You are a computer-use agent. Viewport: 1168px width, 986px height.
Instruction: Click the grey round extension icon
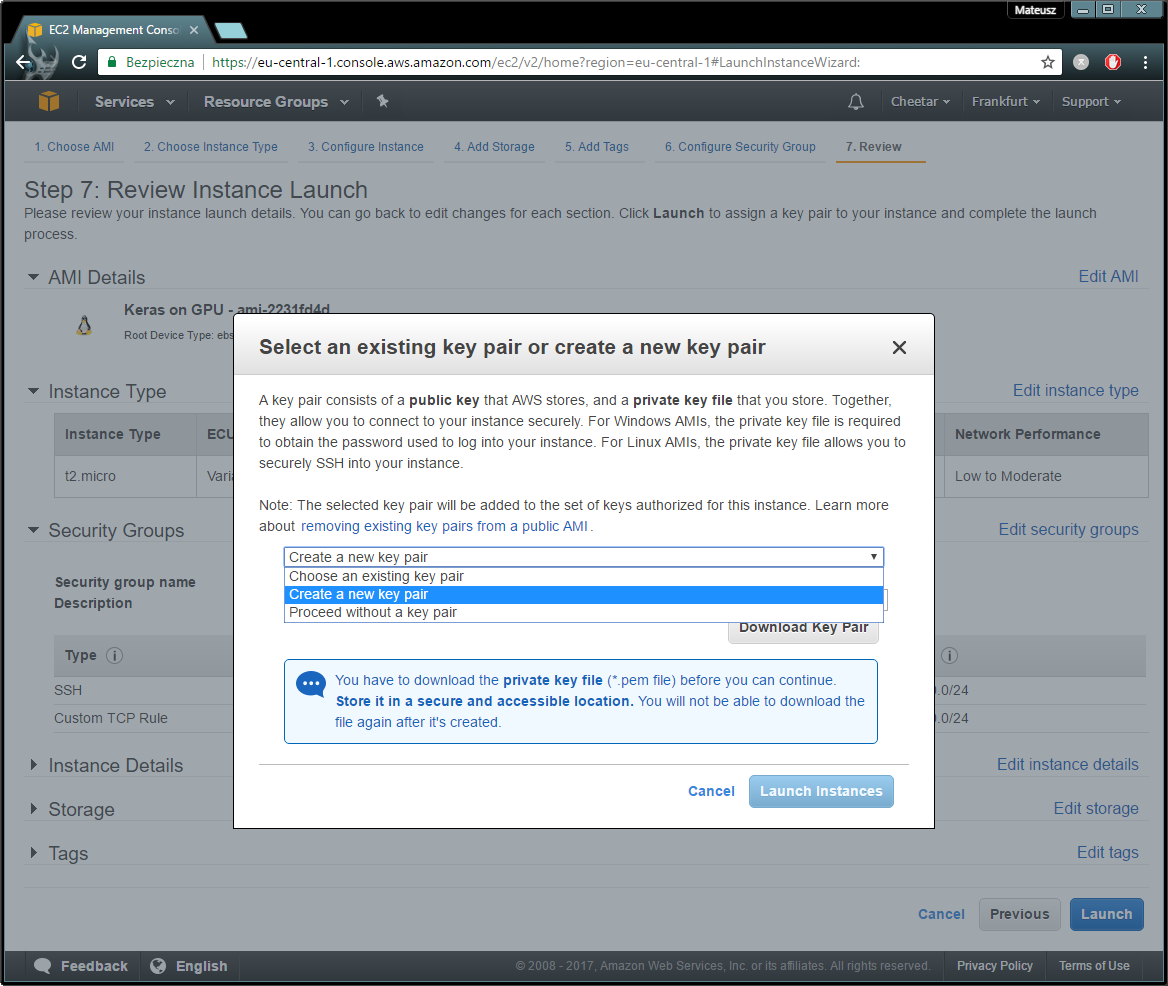point(1081,62)
